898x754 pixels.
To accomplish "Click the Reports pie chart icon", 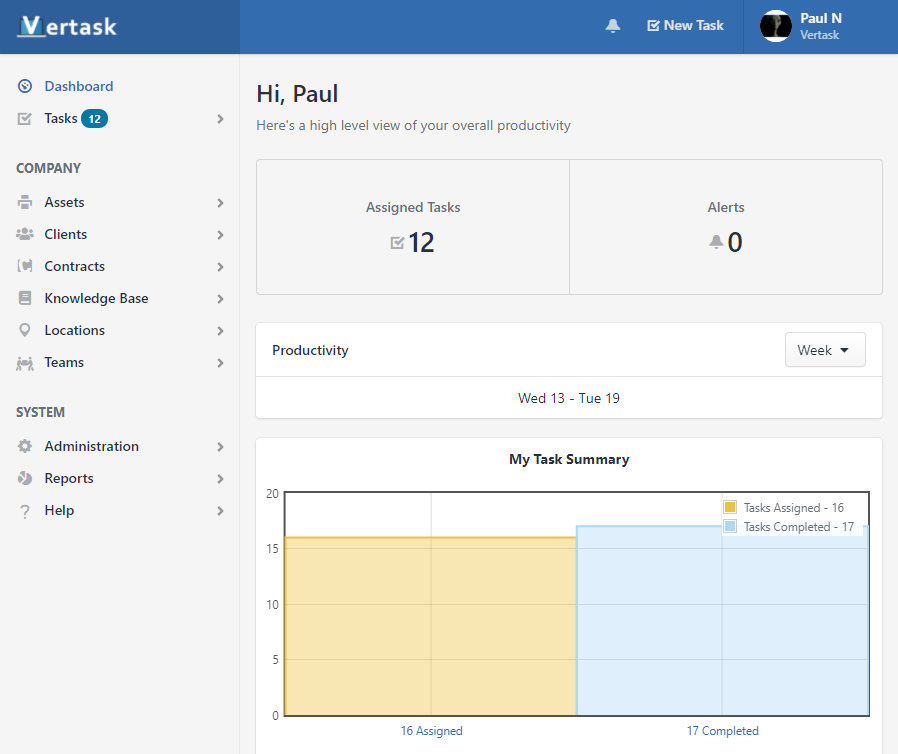I will pyautogui.click(x=25, y=478).
